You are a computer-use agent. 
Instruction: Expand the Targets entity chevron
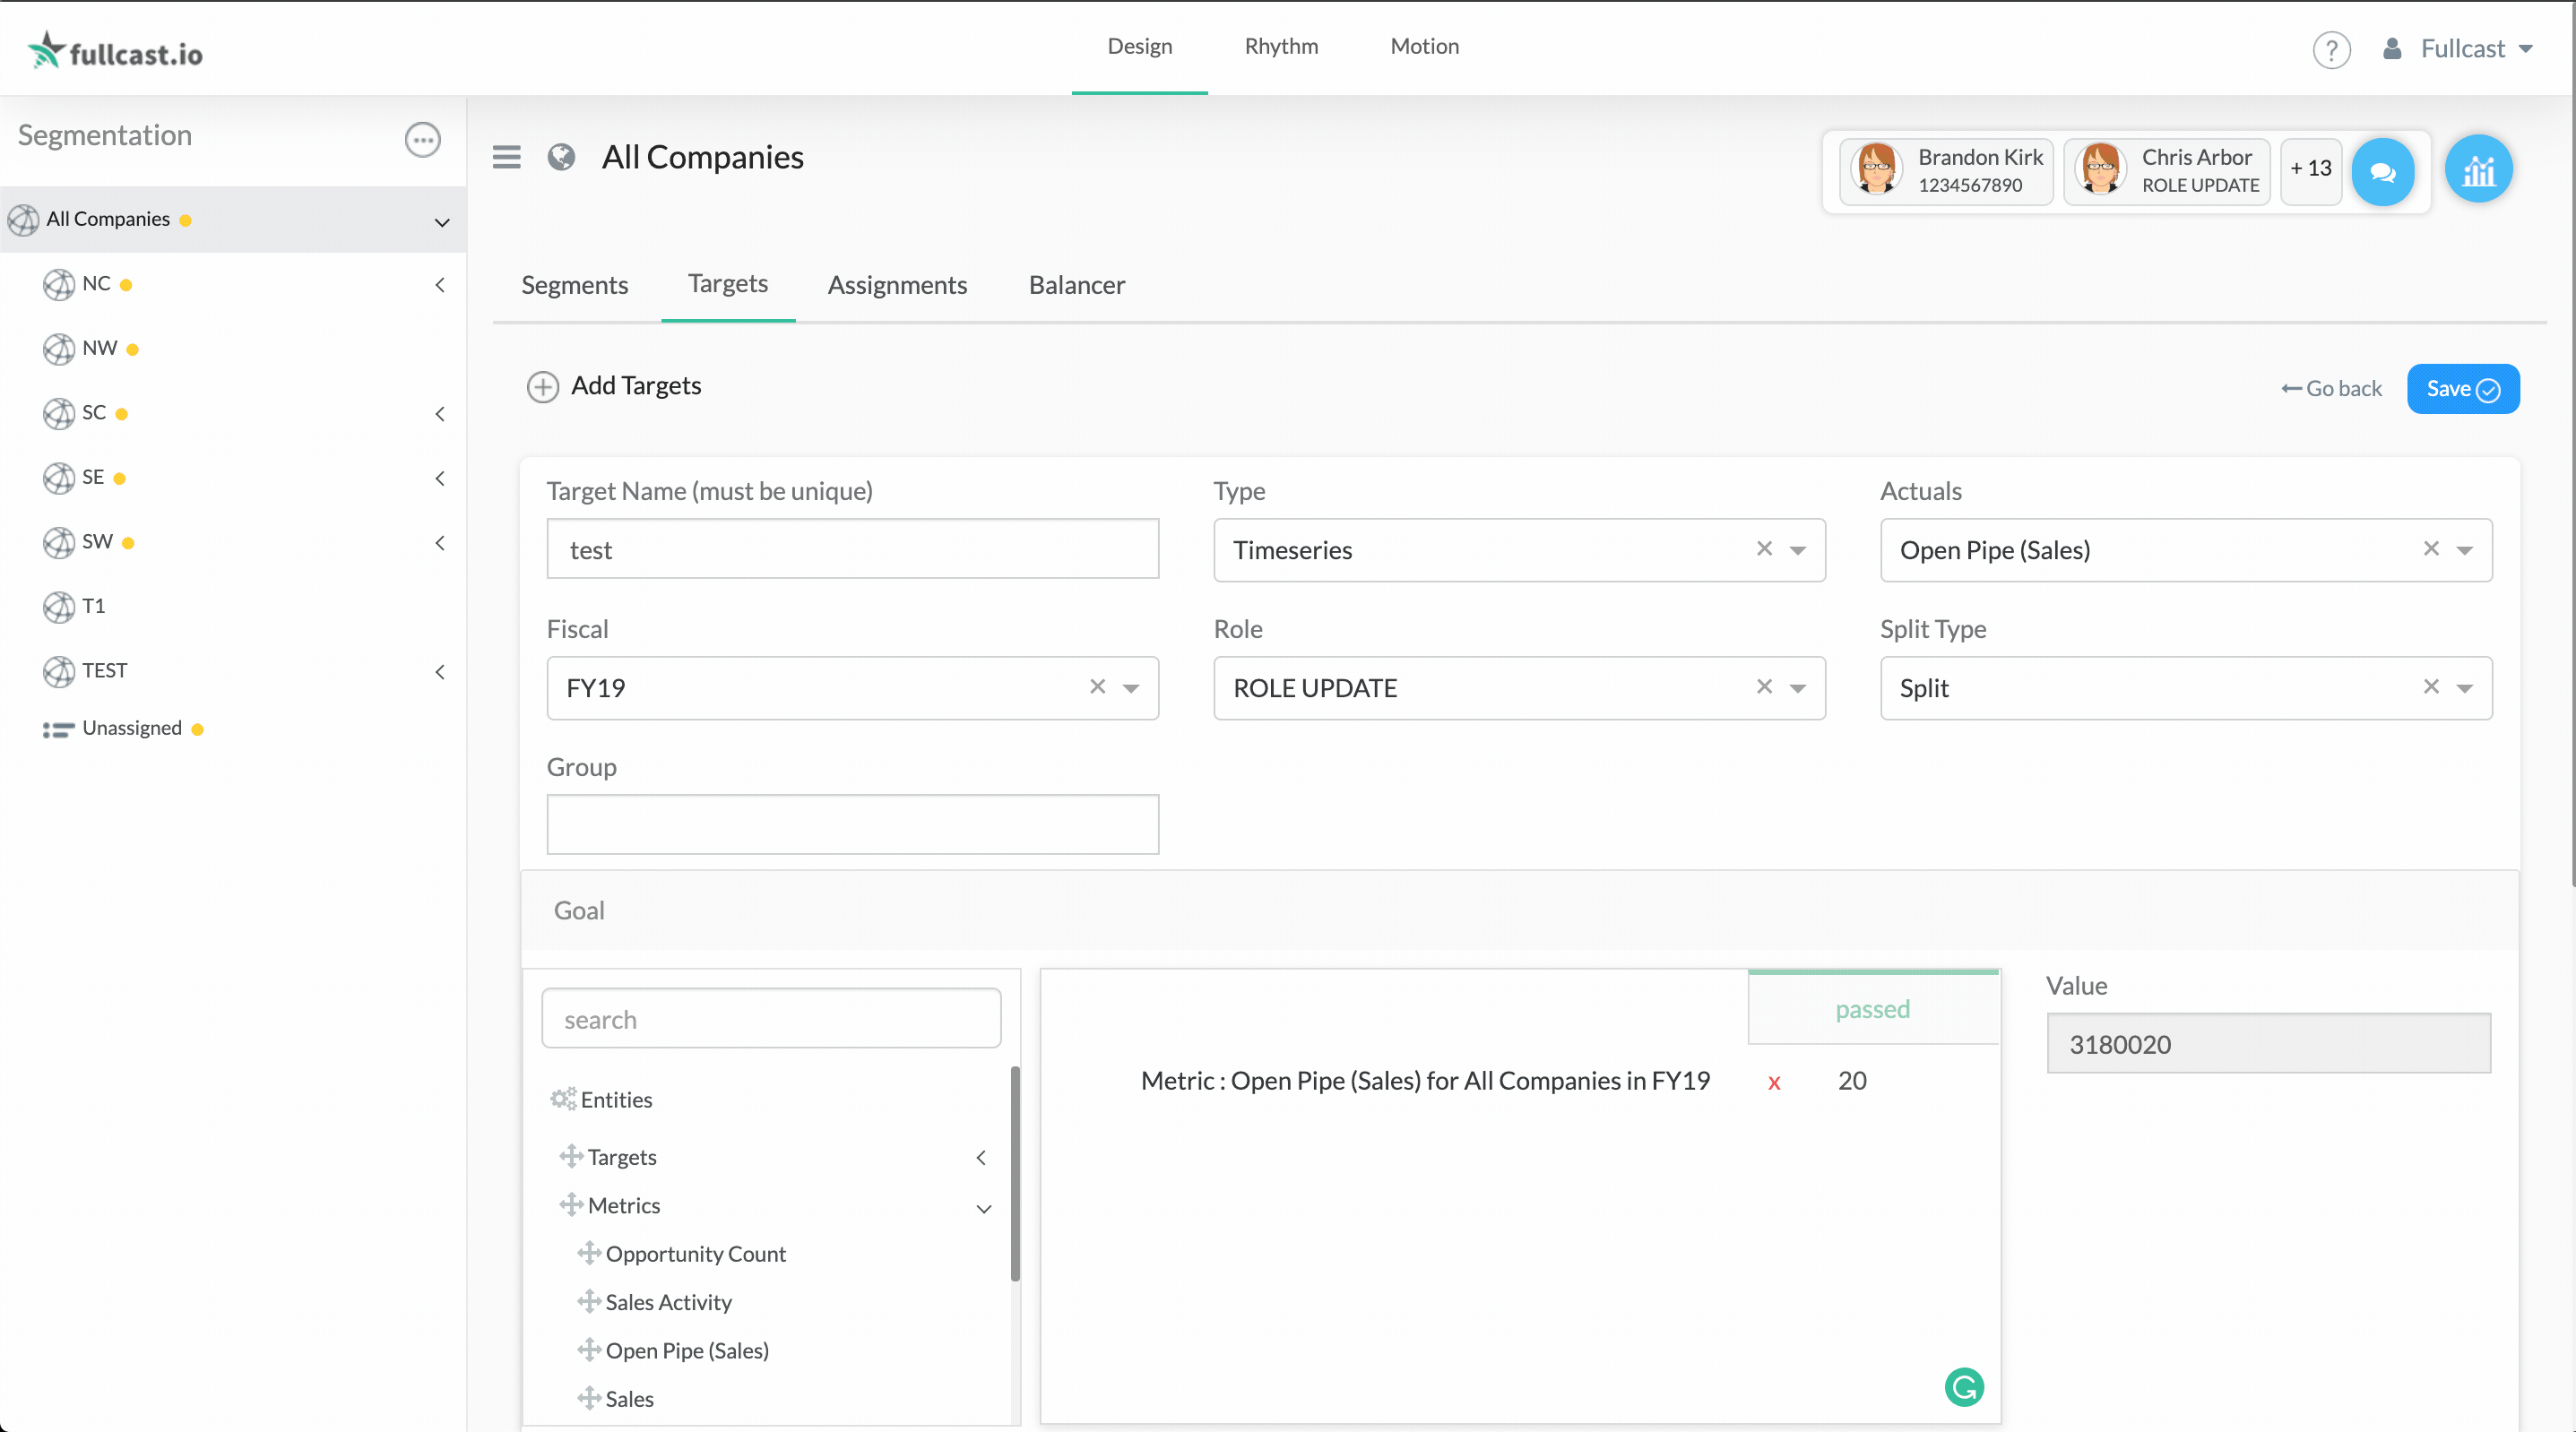(981, 1157)
